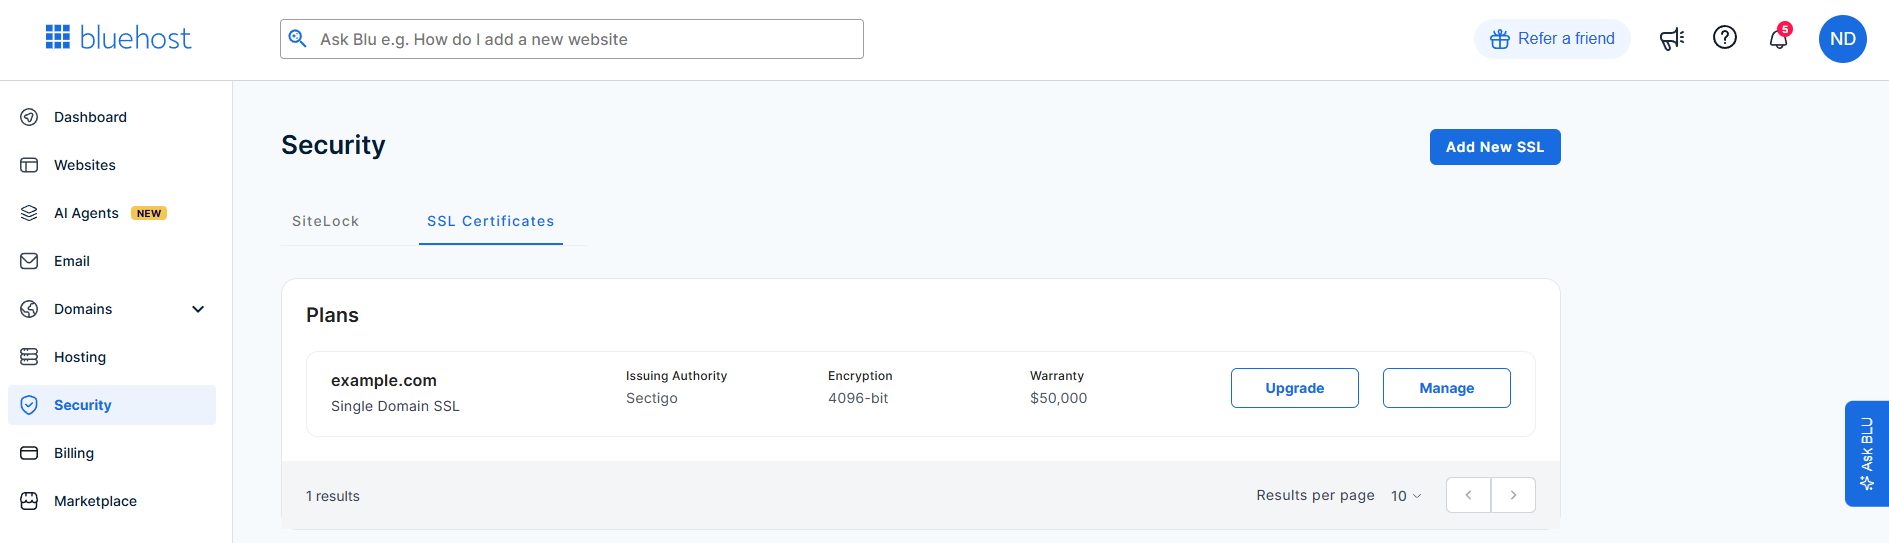1889x543 pixels.
Task: Click the Hosting server icon
Action: pos(29,357)
